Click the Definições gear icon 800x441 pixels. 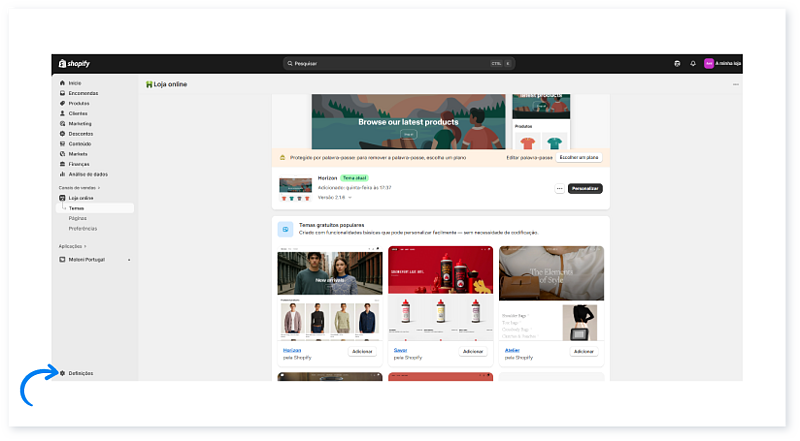62,373
